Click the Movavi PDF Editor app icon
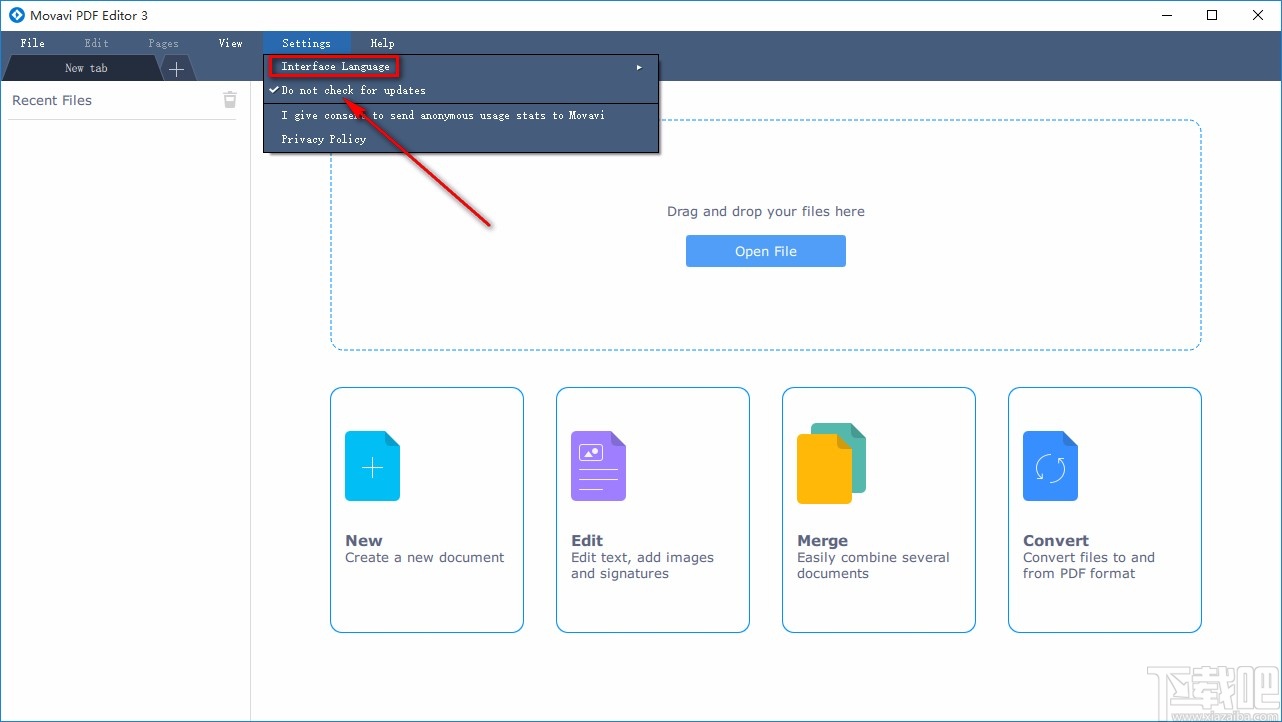 coord(16,15)
